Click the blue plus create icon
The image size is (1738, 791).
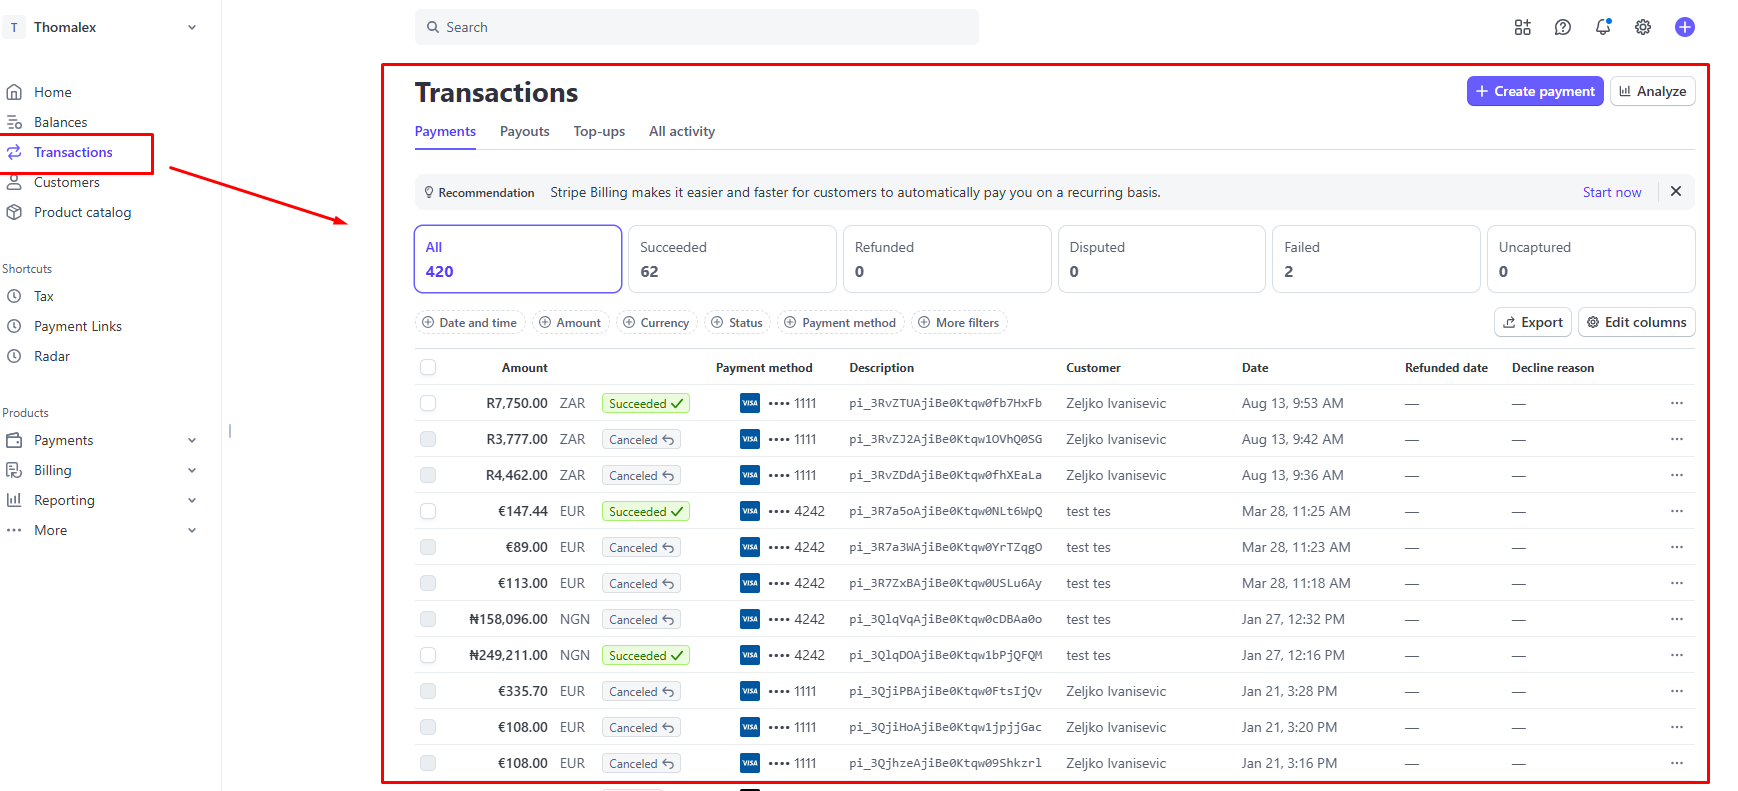[x=1685, y=27]
